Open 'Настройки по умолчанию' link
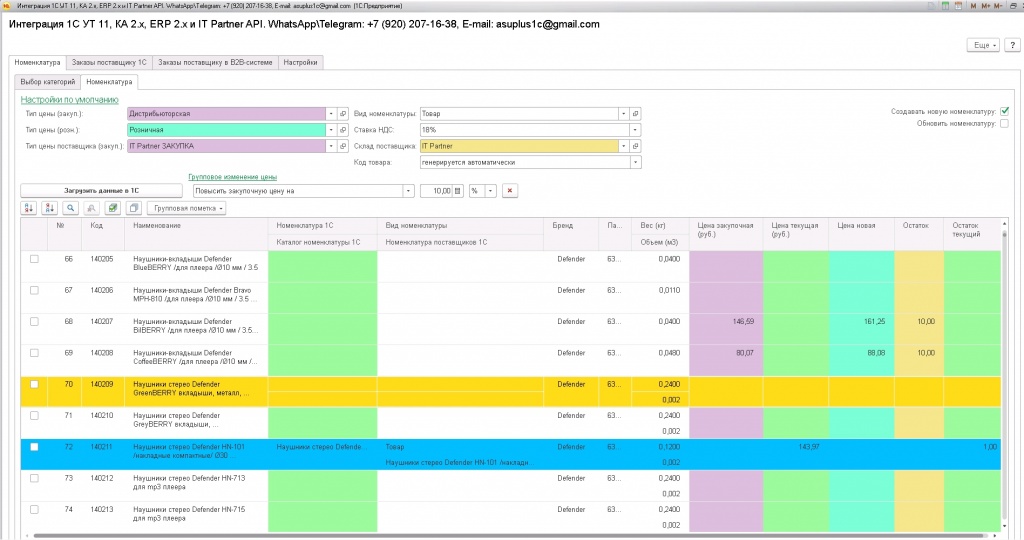1024x540 pixels. [x=69, y=100]
